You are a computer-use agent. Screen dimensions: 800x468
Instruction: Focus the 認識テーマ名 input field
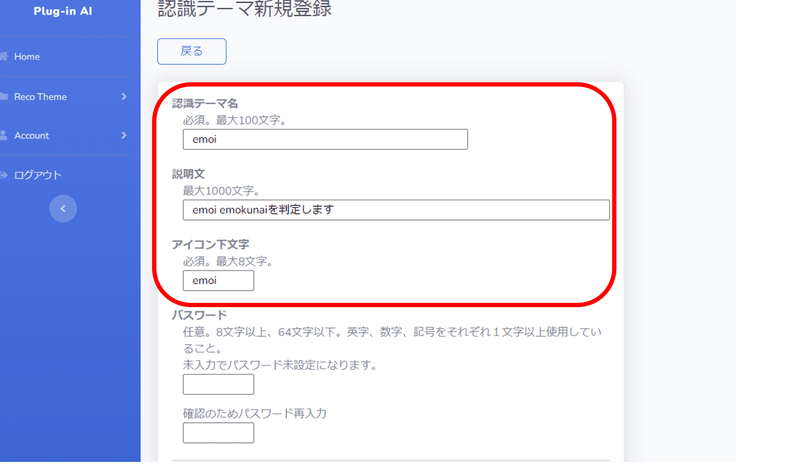pyautogui.click(x=325, y=139)
